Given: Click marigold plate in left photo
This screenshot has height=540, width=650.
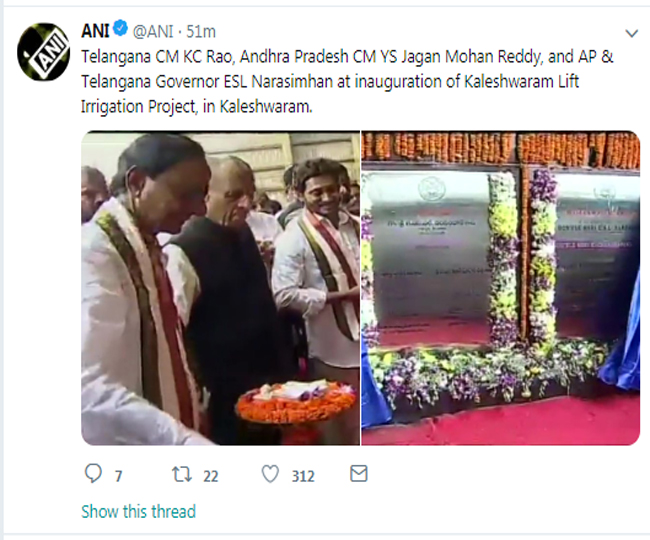Looking at the screenshot, I should [296, 402].
